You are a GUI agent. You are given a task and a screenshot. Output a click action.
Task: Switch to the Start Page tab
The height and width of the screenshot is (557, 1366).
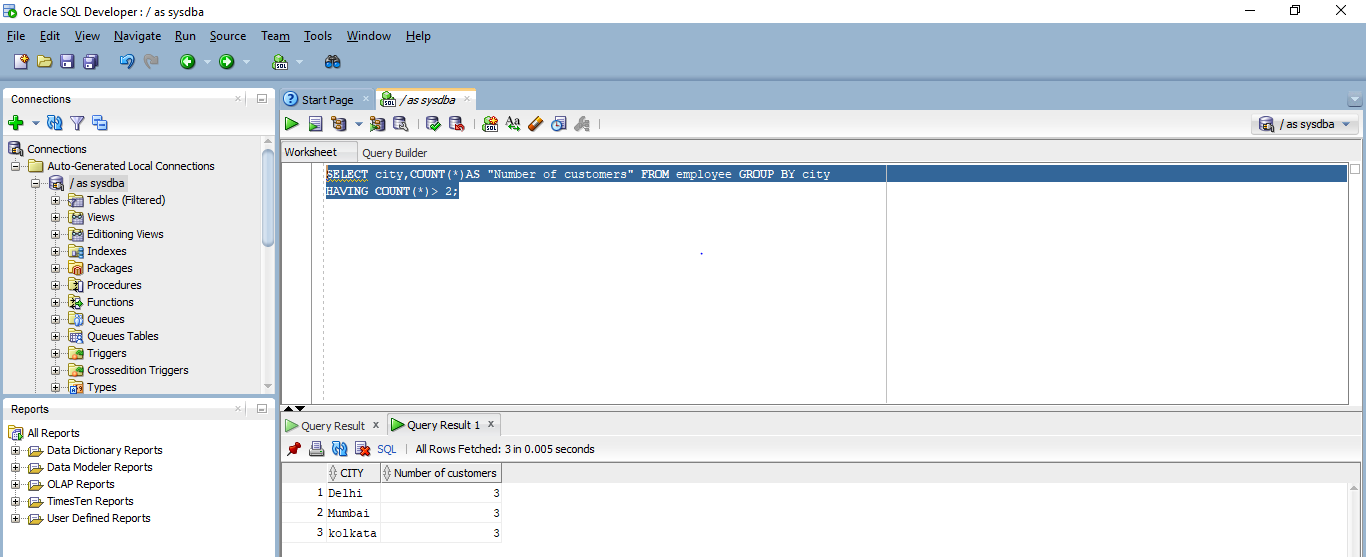point(327,99)
